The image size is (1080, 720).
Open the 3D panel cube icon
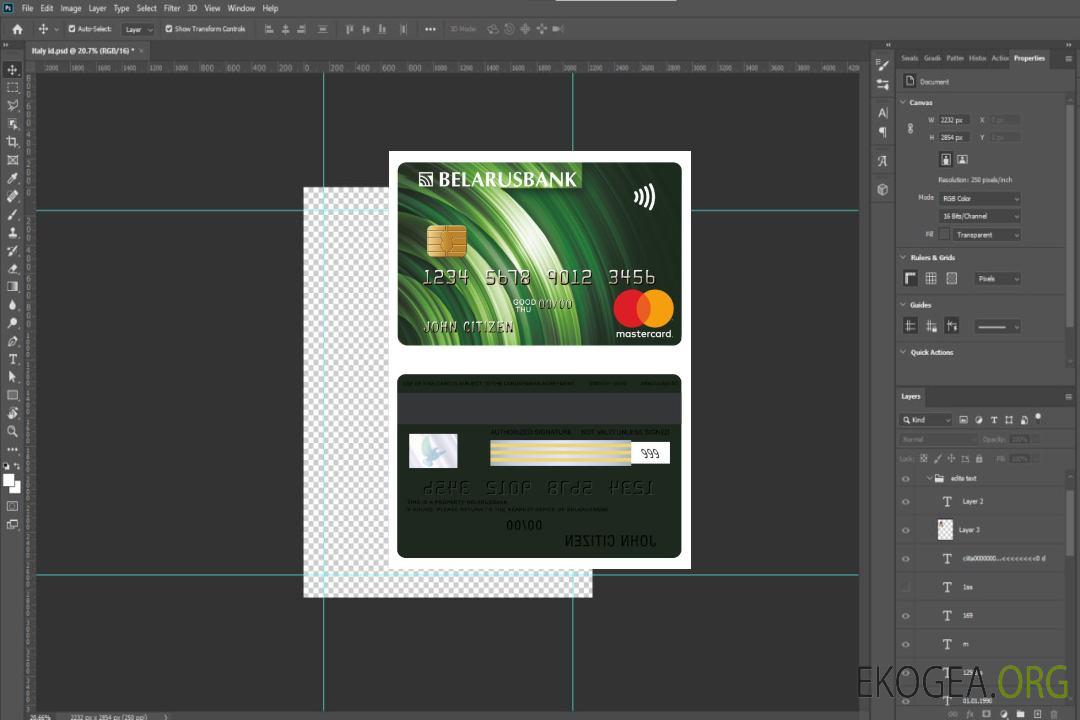click(882, 189)
